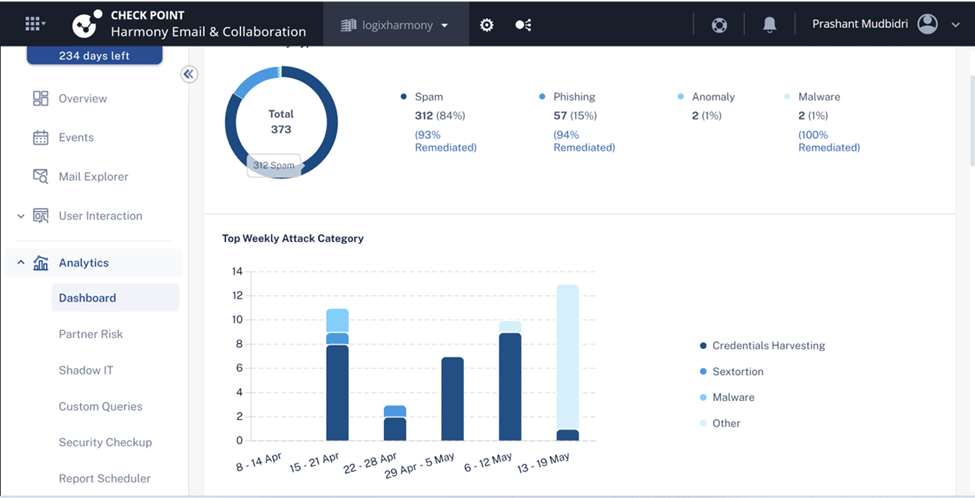Click the Check Point logo icon
The image size is (975, 498).
pos(87,24)
